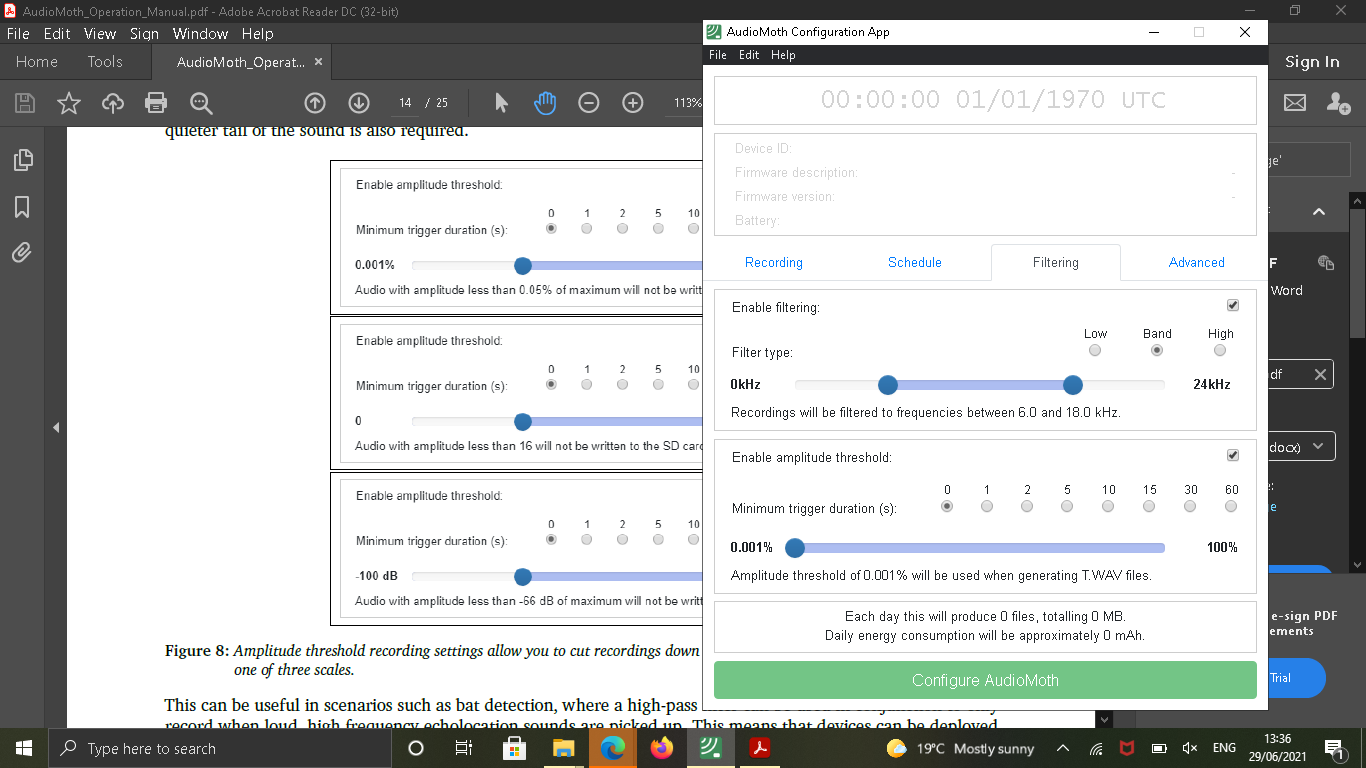Screen dimensions: 1366x768
Task: Zoom out with the Acrobat minus icon
Action: coord(589,103)
